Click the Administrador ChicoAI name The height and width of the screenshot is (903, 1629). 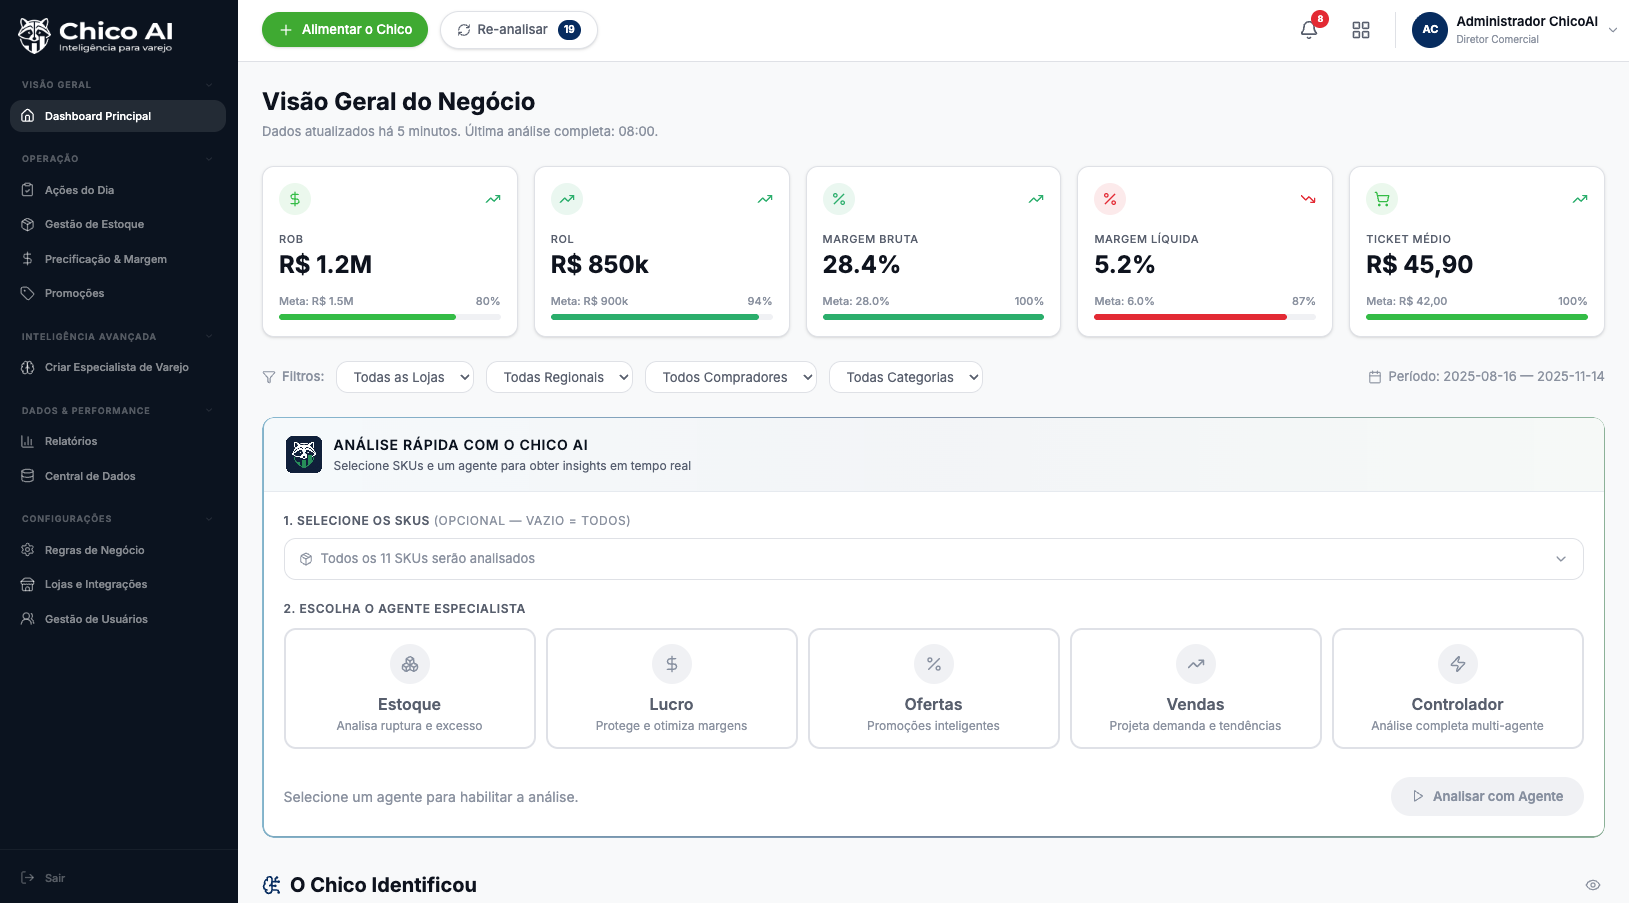[1527, 21]
